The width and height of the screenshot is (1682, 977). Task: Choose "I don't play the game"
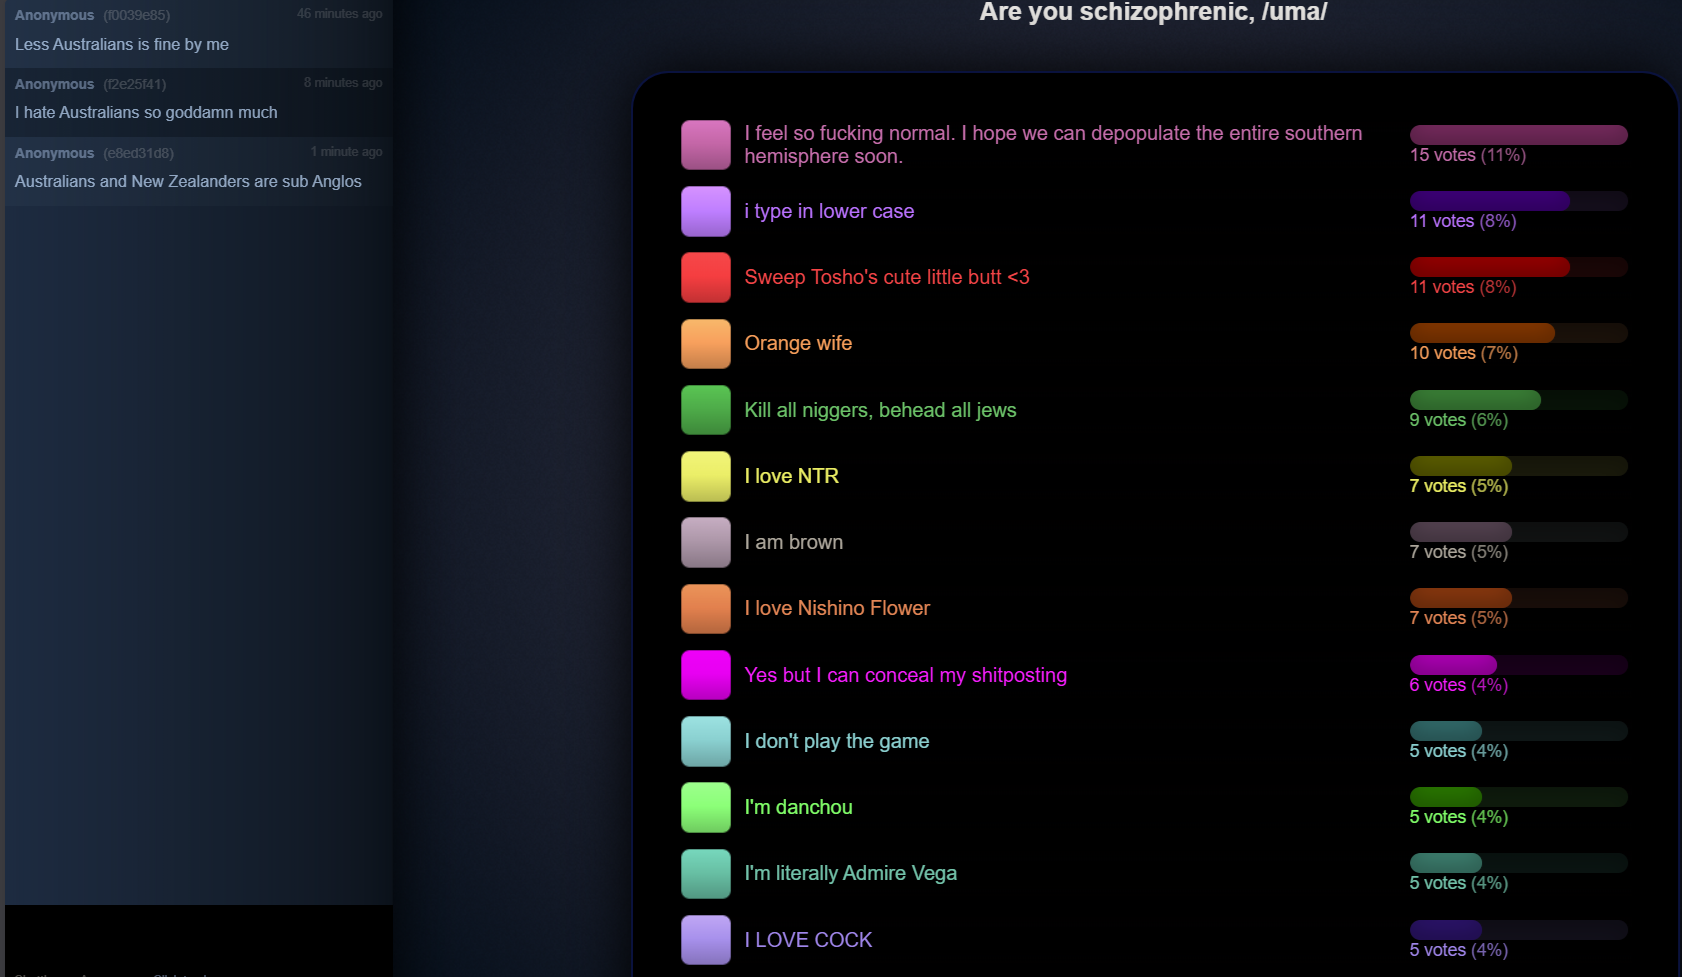[837, 741]
